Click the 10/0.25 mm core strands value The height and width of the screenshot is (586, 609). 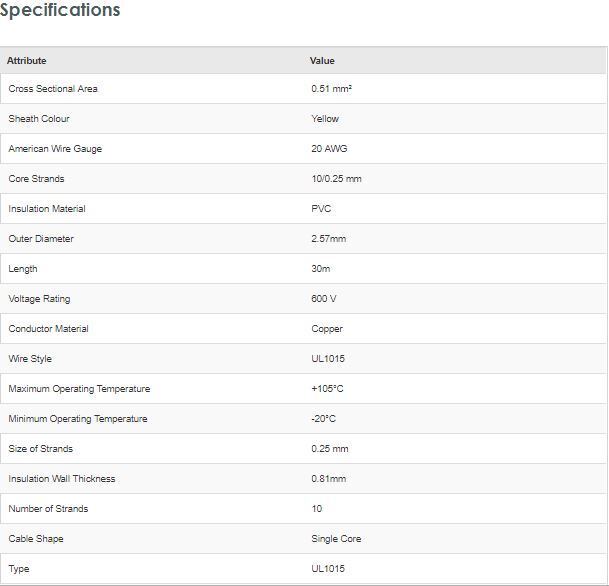pos(336,179)
